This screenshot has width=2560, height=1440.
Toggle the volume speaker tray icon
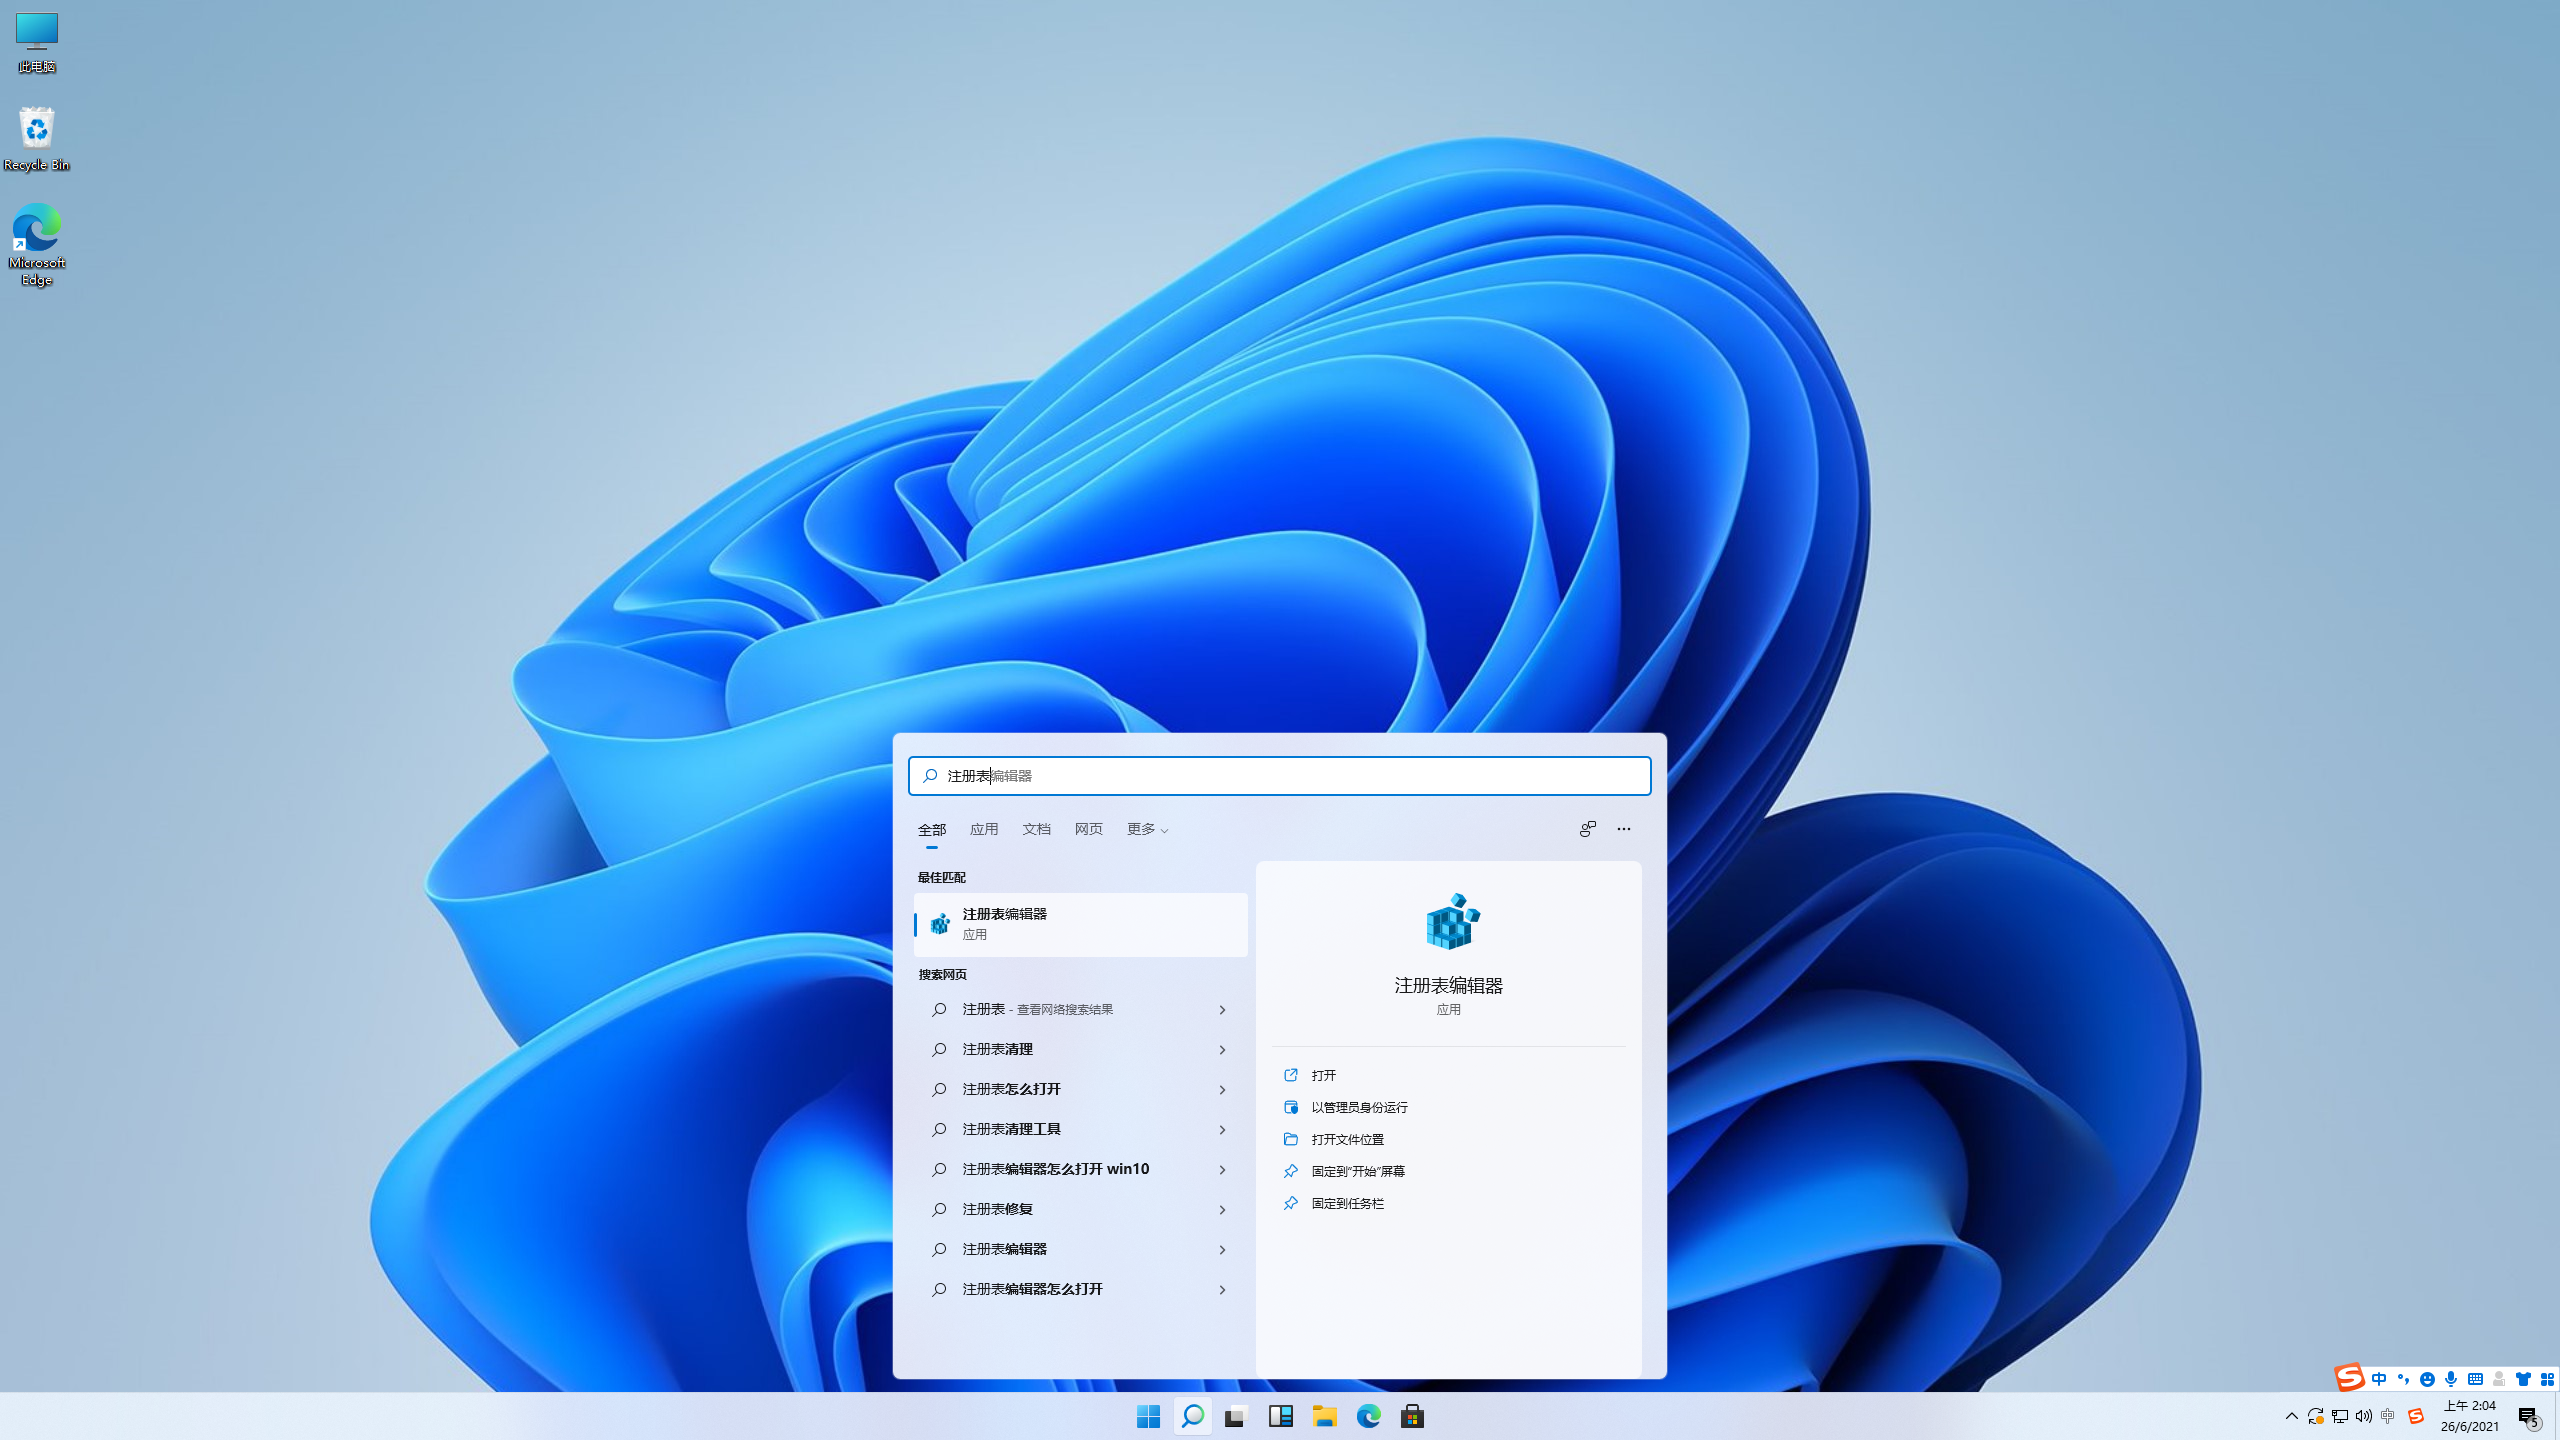pos(2363,1416)
